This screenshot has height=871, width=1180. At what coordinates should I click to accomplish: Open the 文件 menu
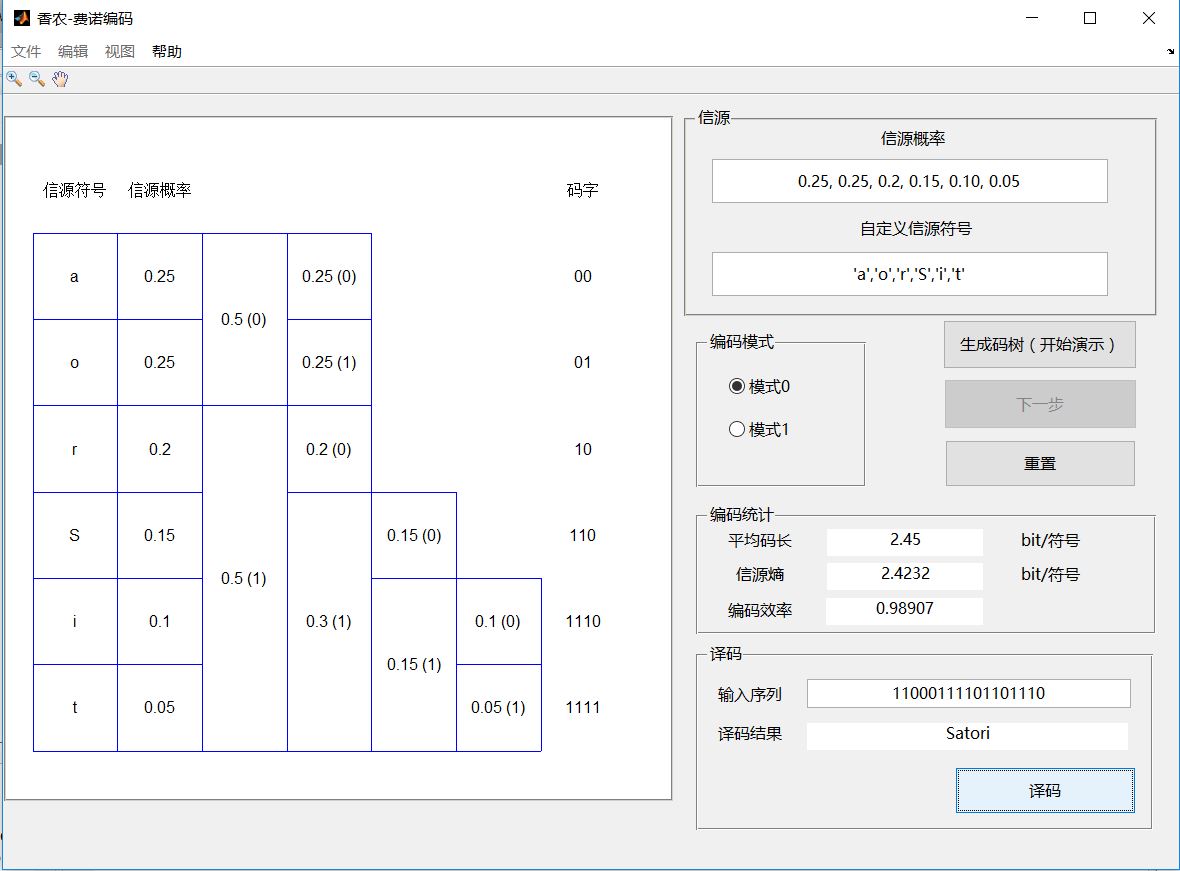click(x=26, y=52)
